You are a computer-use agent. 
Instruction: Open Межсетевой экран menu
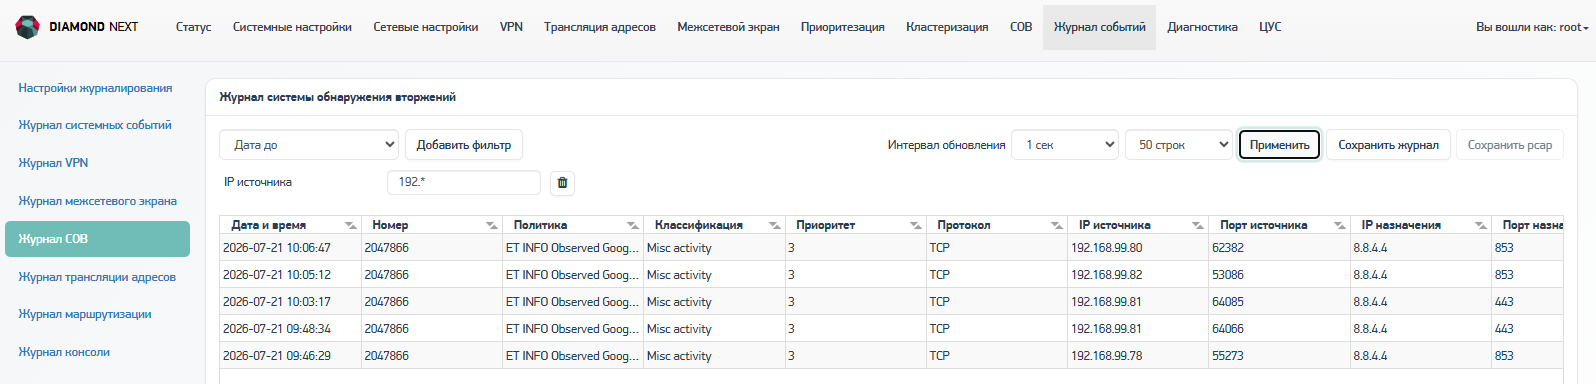coord(728,27)
